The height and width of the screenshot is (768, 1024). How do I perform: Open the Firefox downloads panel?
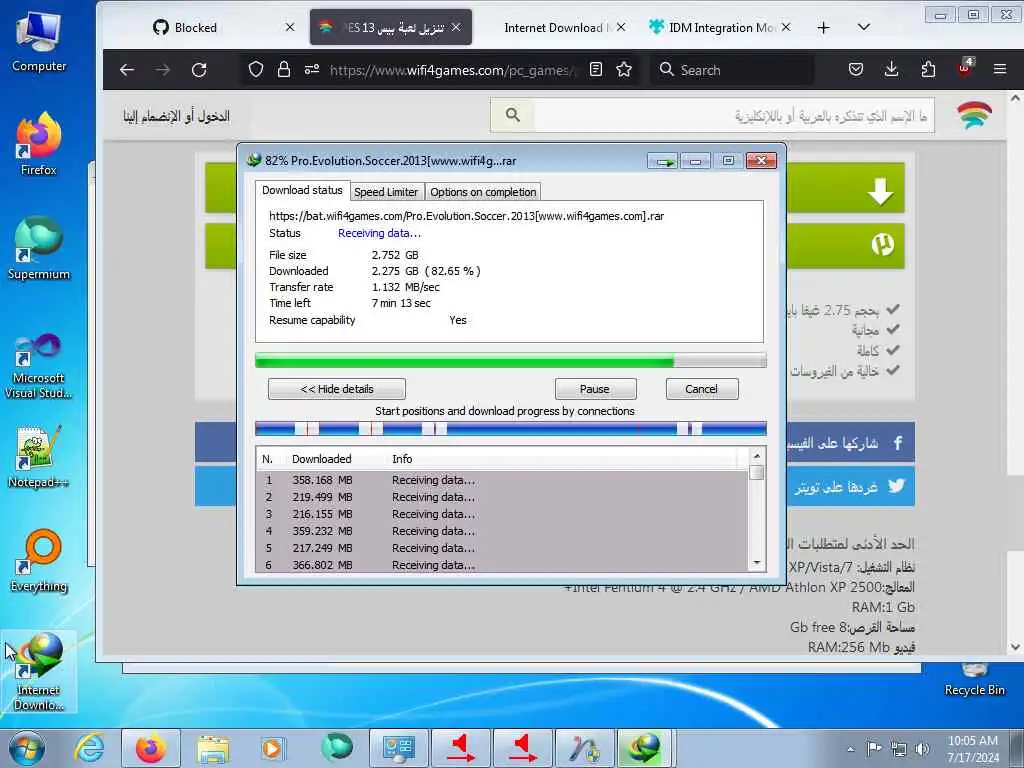click(x=891, y=70)
